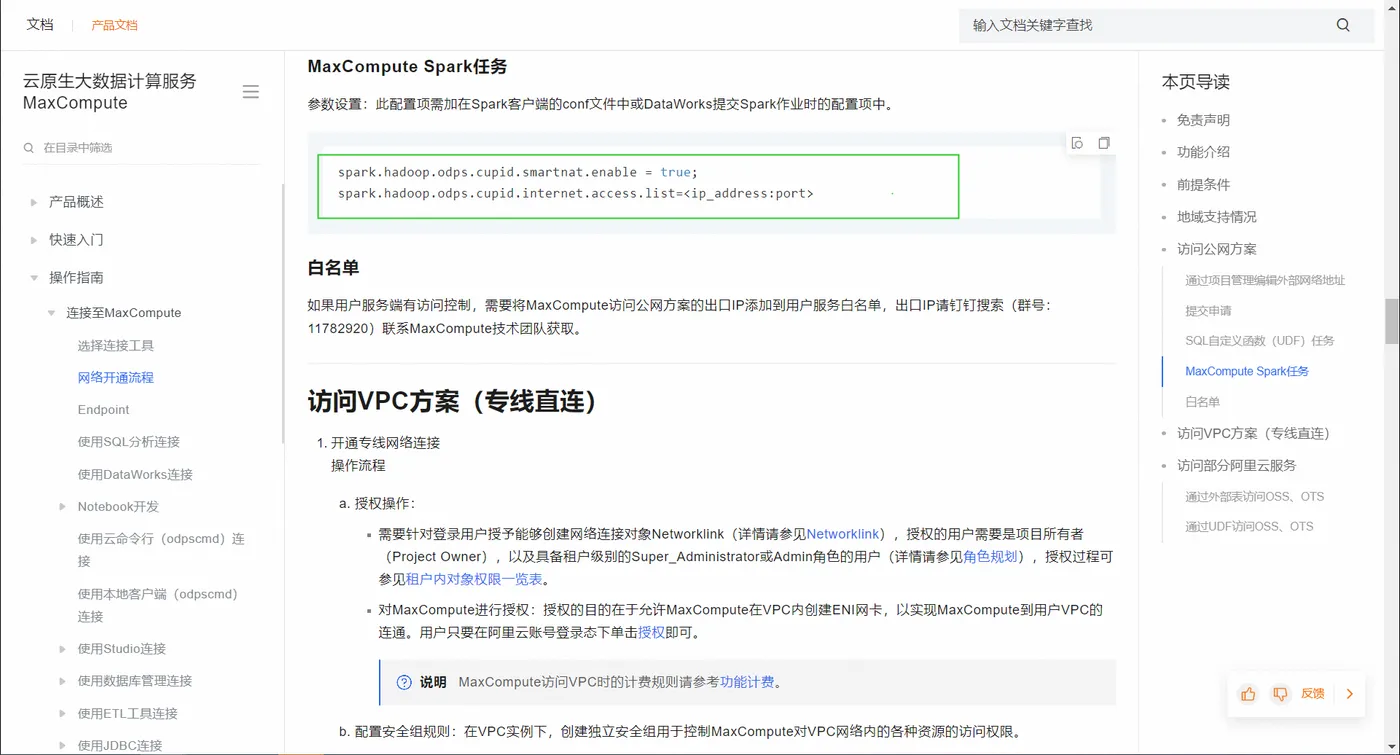Viewport: 1400px width, 755px height.
Task: Expand the 使用Studio连接 tree node
Action: (x=63, y=649)
